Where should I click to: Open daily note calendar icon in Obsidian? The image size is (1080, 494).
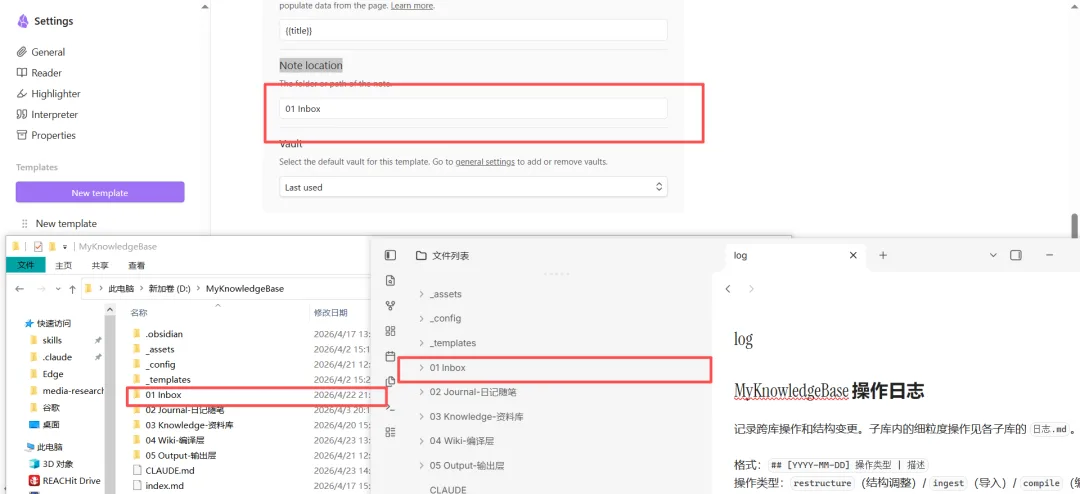point(391,356)
